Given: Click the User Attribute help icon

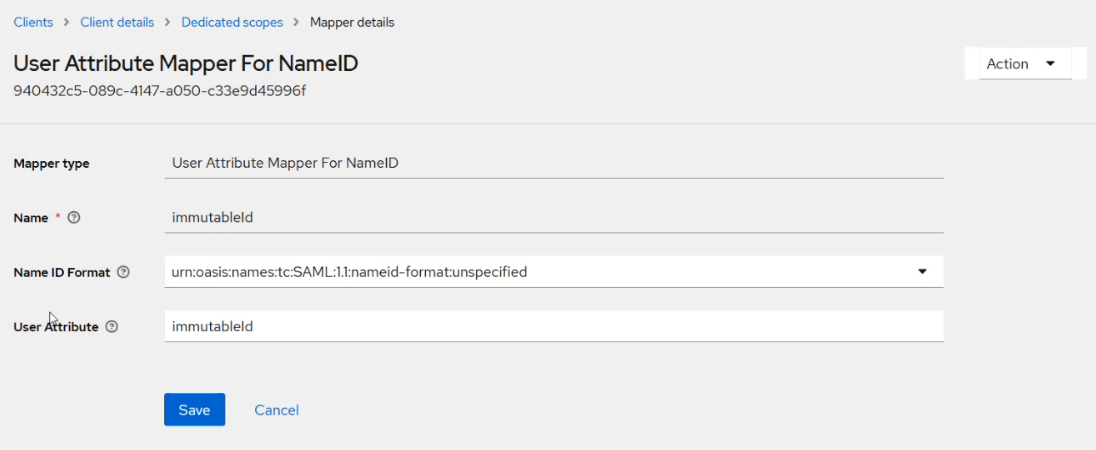Looking at the screenshot, I should pyautogui.click(x=112, y=327).
